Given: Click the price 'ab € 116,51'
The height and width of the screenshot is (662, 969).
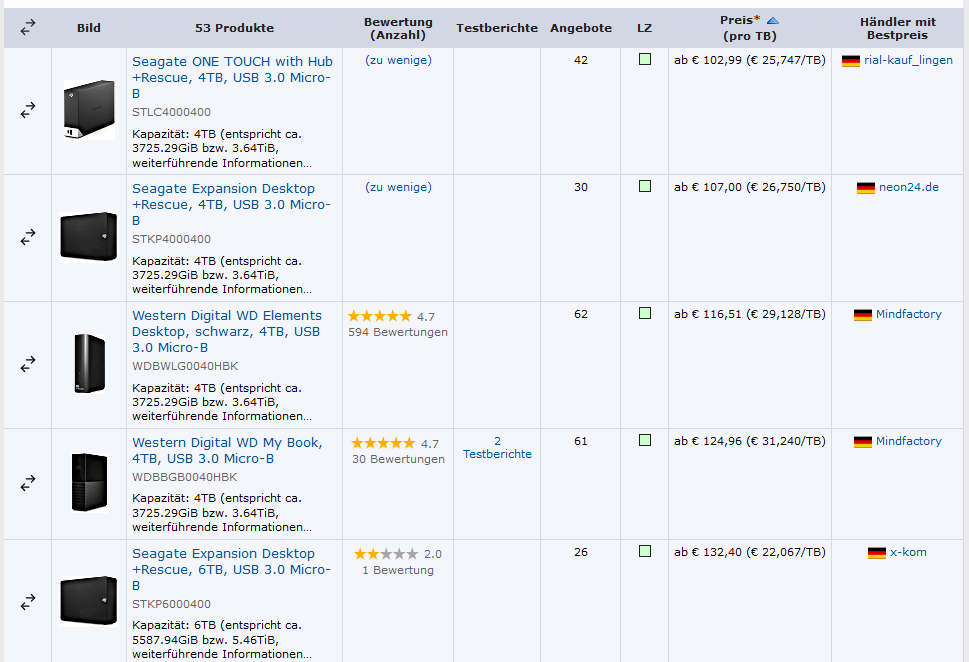Looking at the screenshot, I should tap(708, 314).
